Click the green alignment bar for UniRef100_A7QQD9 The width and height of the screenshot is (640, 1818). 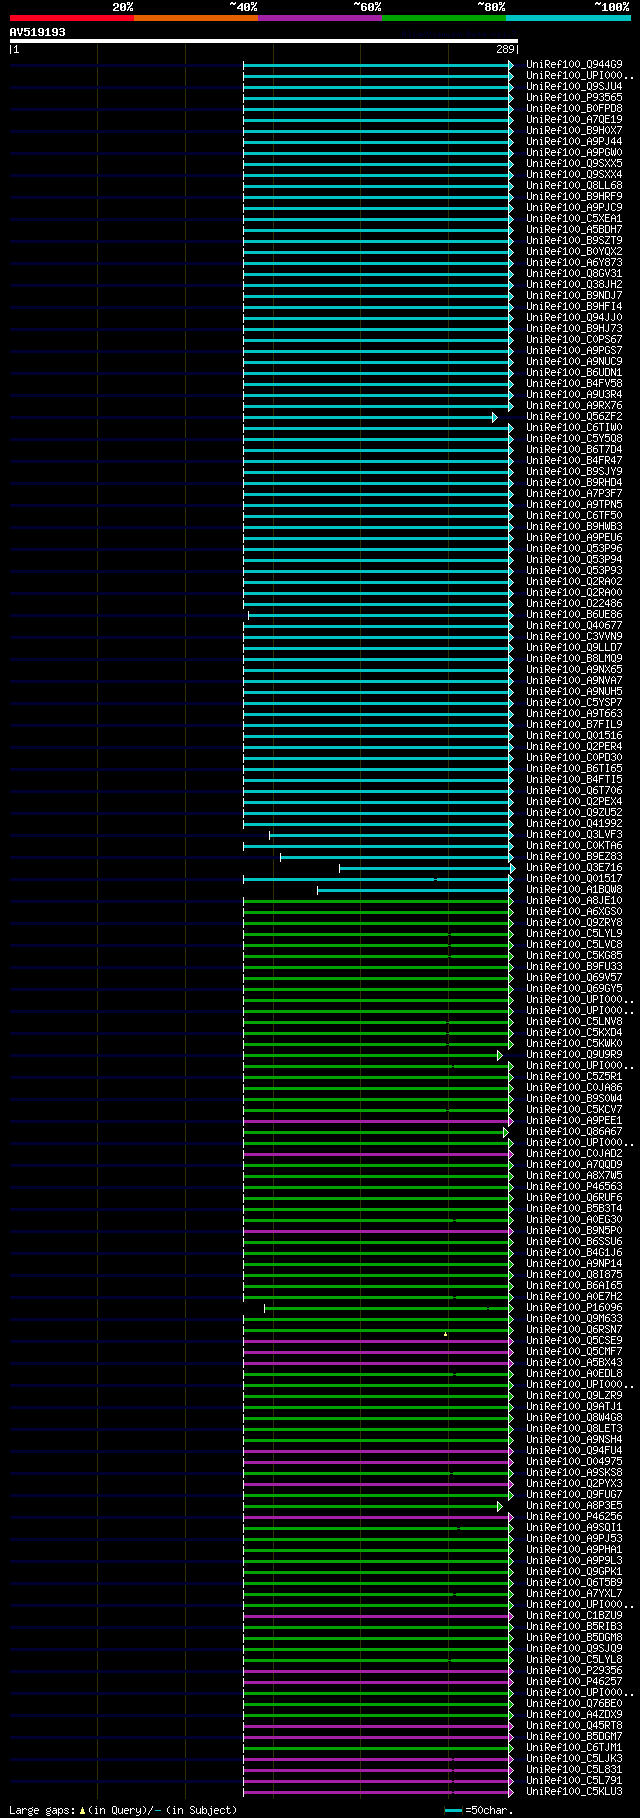[x=377, y=1165]
